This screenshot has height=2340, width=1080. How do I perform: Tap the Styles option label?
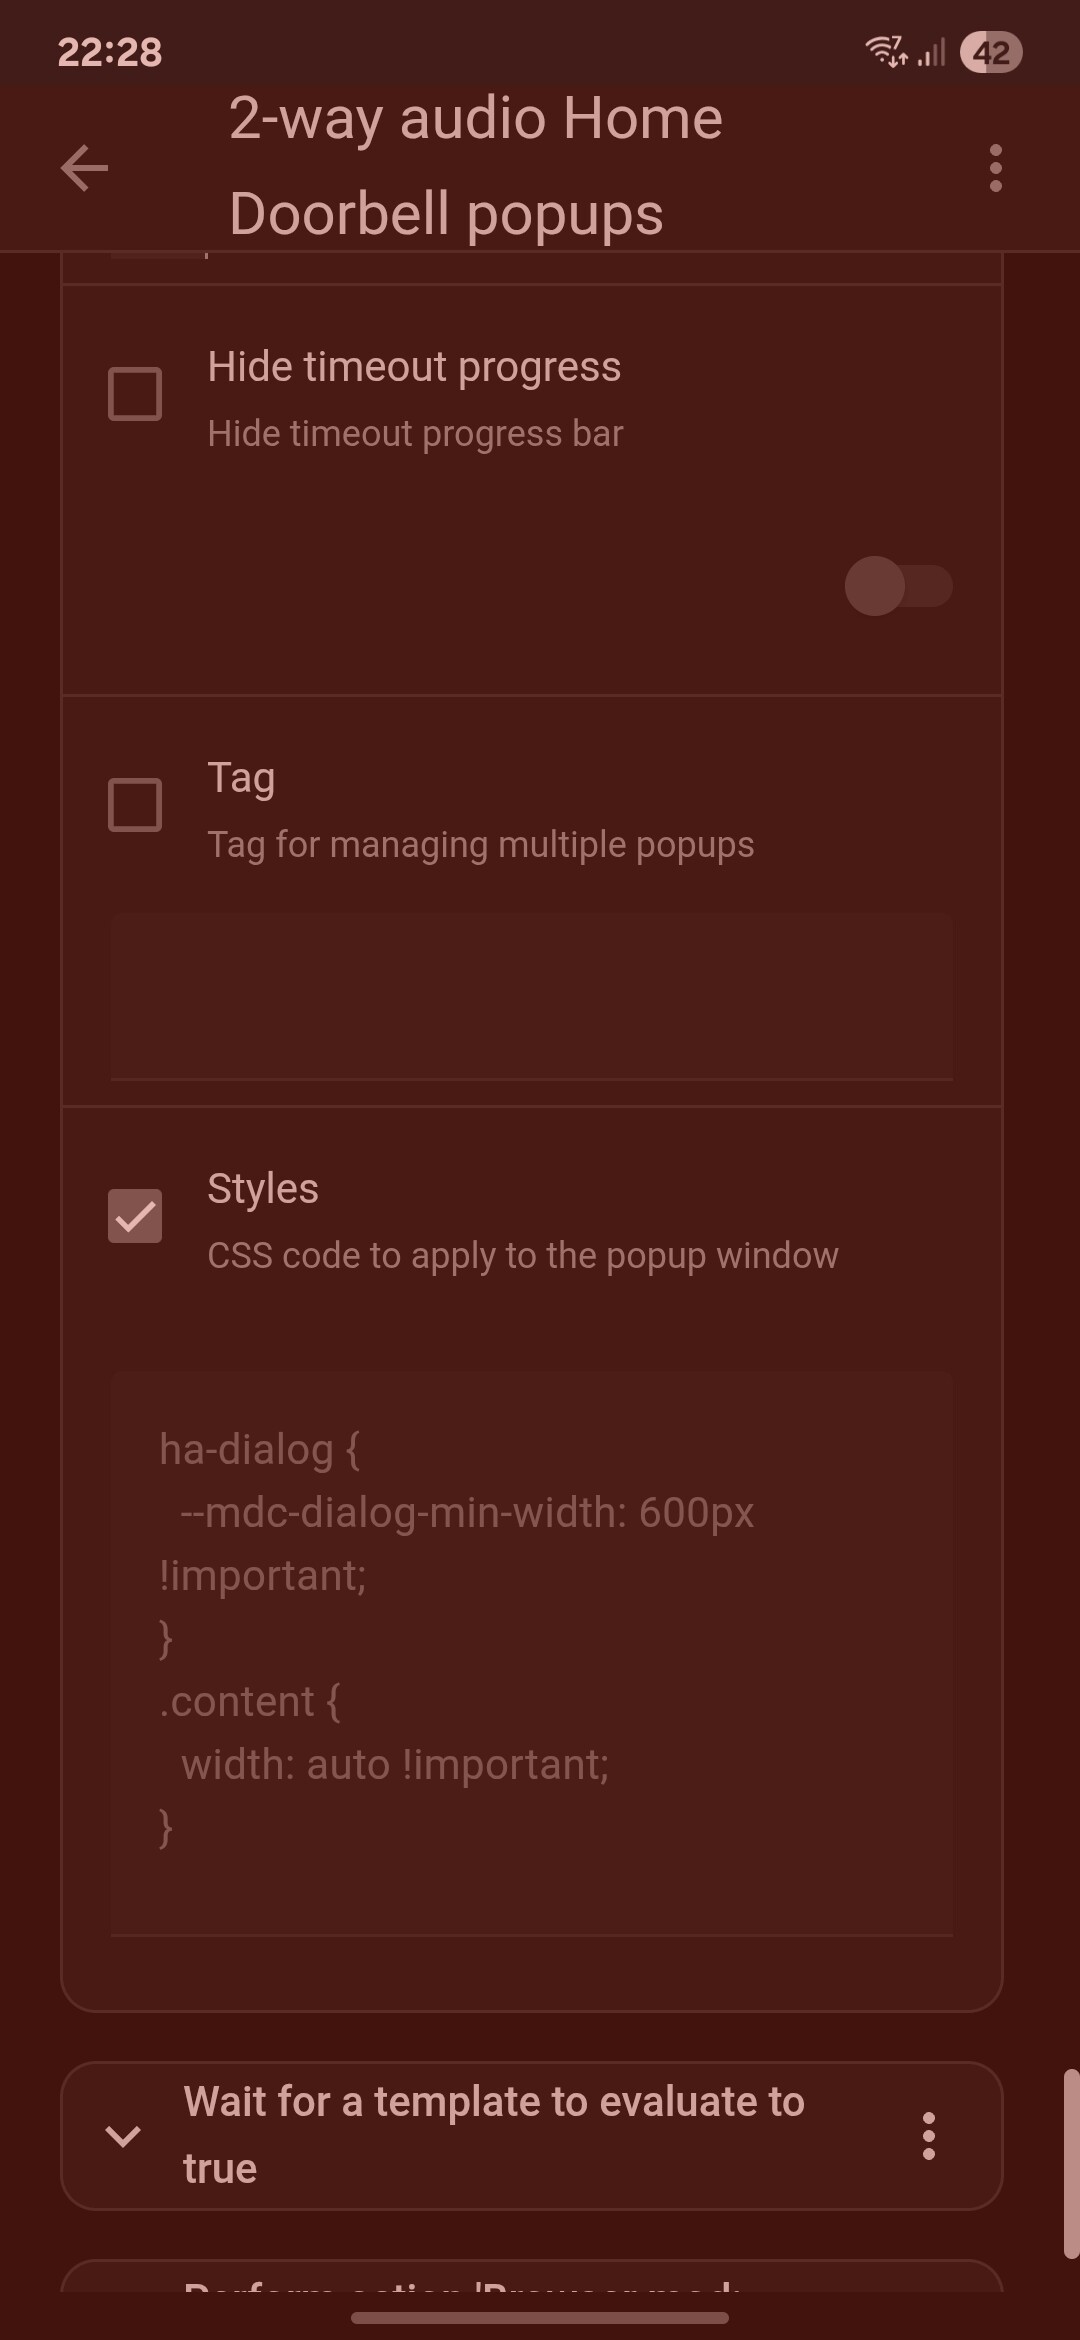click(263, 1188)
